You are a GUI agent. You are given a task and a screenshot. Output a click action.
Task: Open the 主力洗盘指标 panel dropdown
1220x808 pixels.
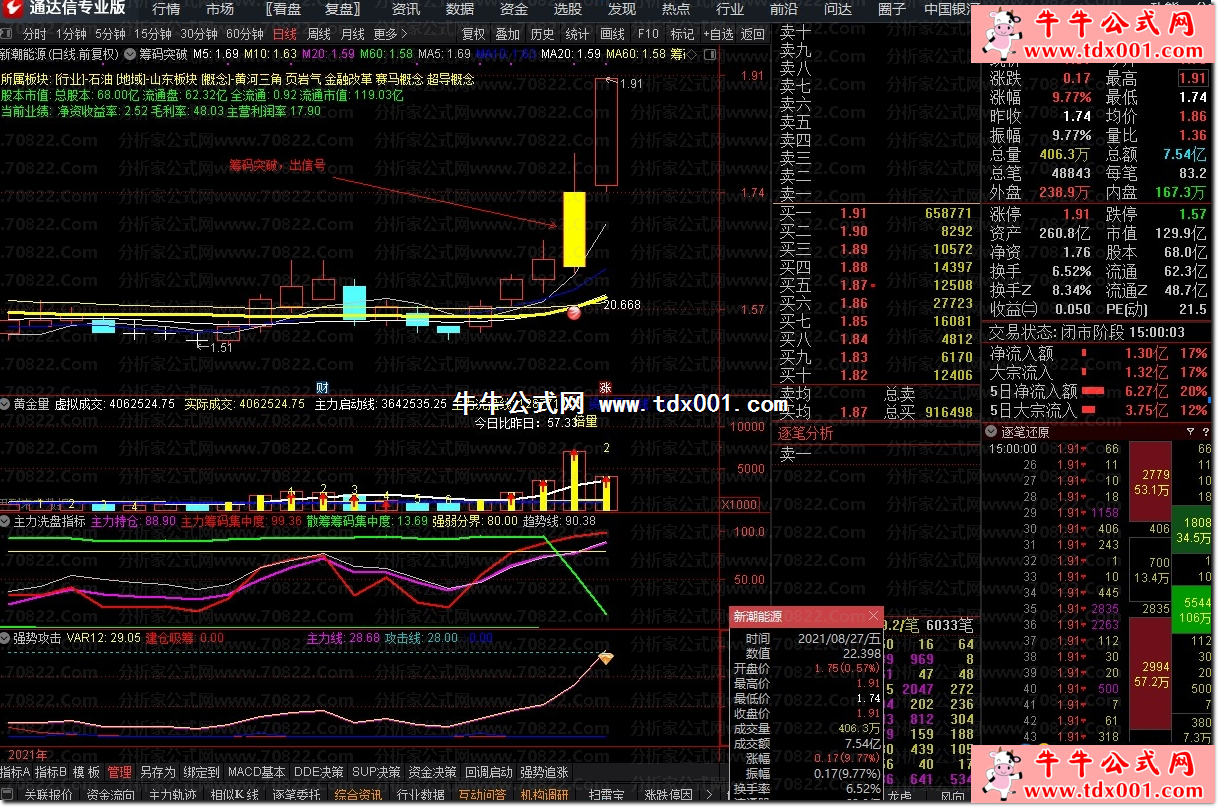point(6,521)
